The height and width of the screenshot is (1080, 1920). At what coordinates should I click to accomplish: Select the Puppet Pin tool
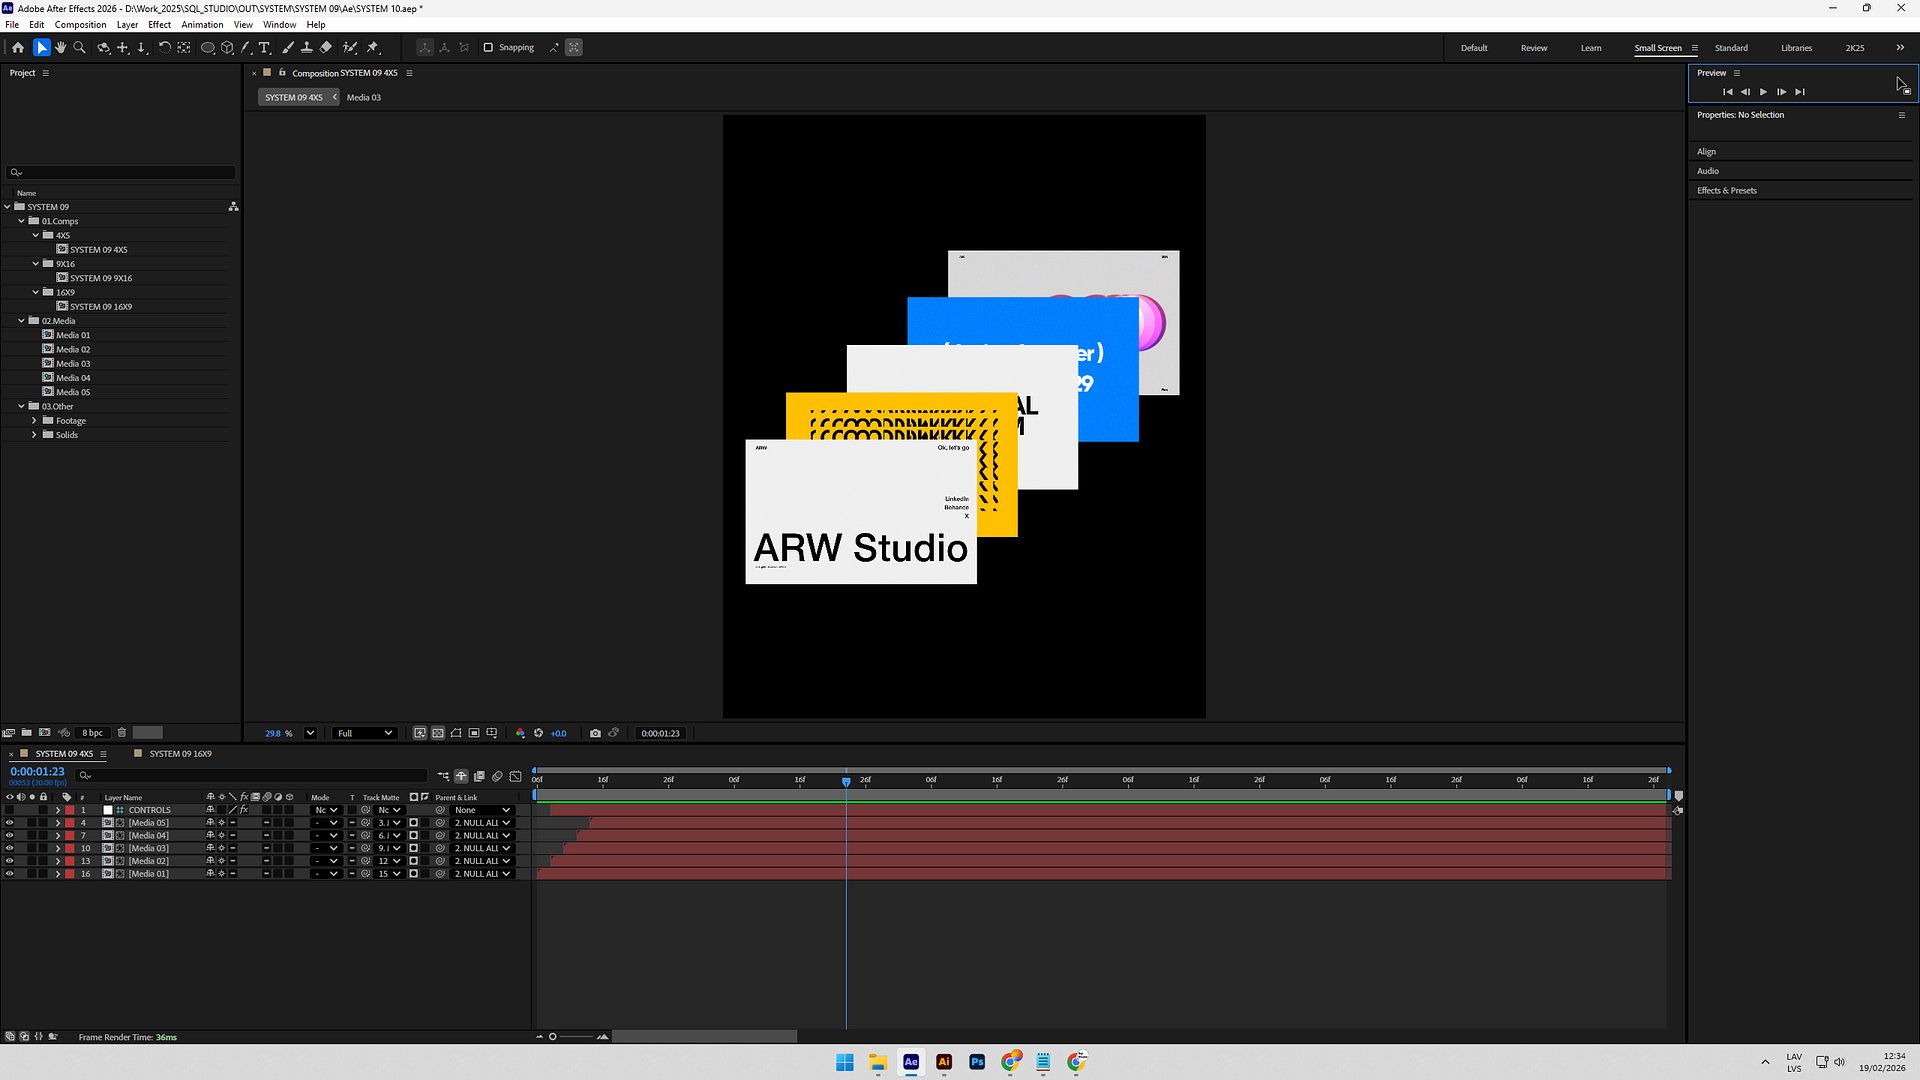tap(373, 47)
